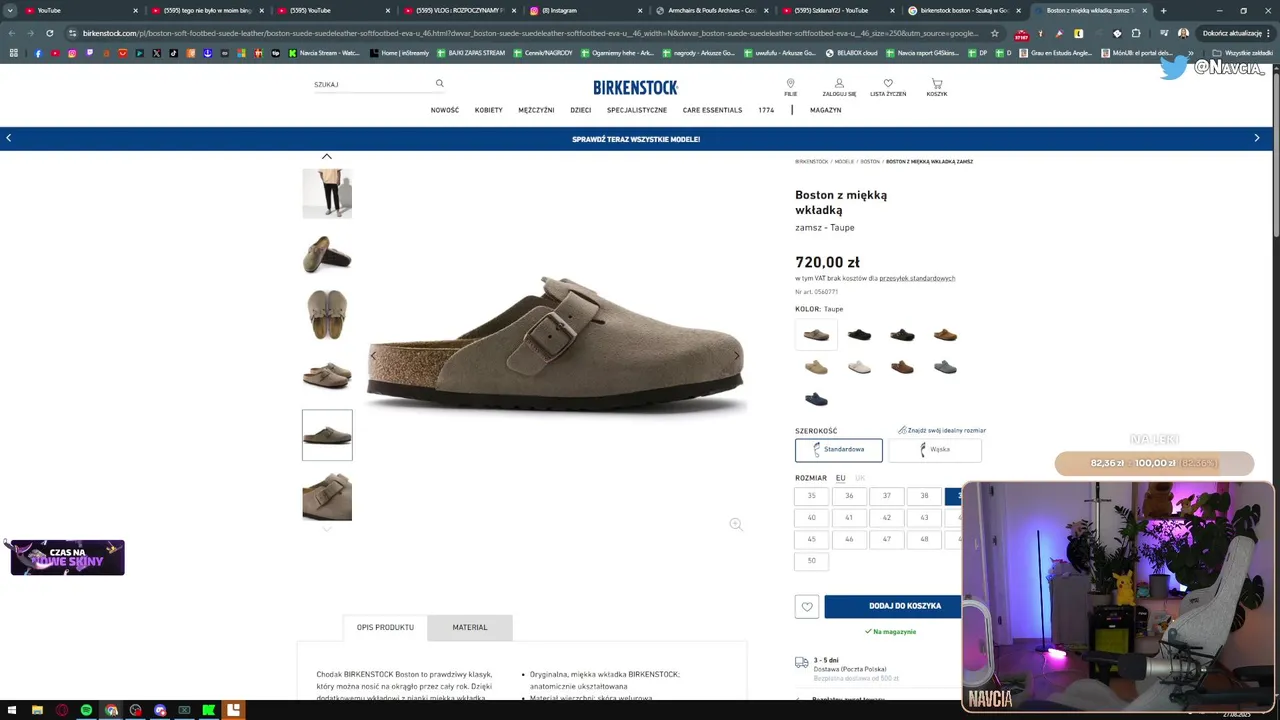The height and width of the screenshot is (720, 1280).
Task: Open Kick app from the taskbar
Action: 209,710
